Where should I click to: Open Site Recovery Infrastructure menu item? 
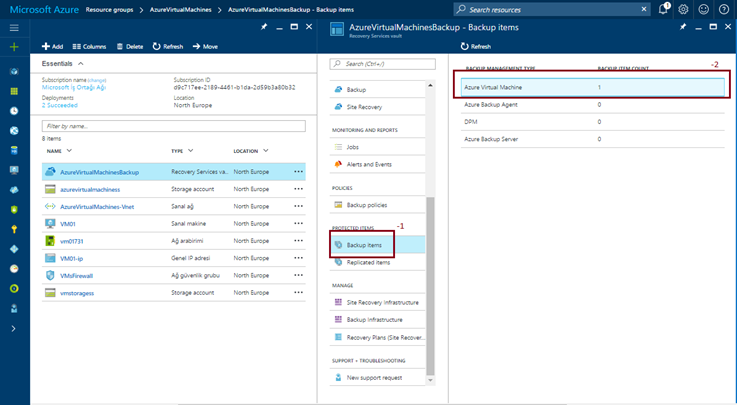377,303
